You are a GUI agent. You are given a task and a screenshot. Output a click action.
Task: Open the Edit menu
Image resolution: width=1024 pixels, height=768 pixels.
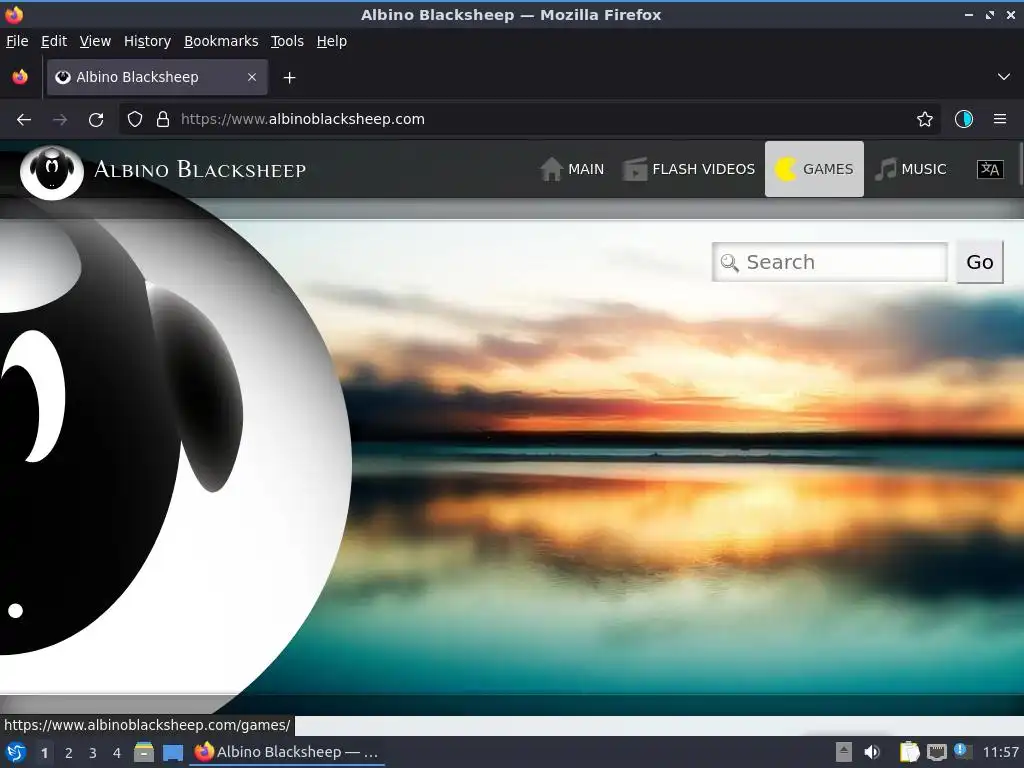pyautogui.click(x=54, y=41)
